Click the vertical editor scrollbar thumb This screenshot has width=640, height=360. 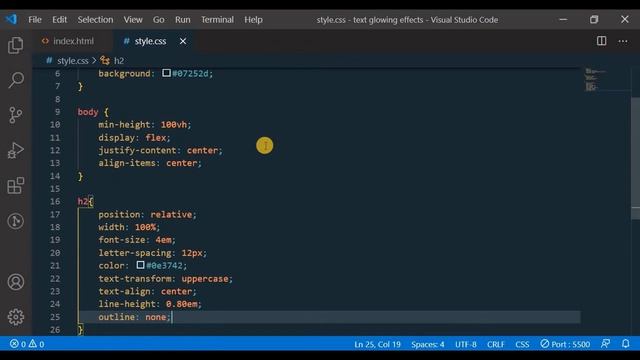(635, 158)
